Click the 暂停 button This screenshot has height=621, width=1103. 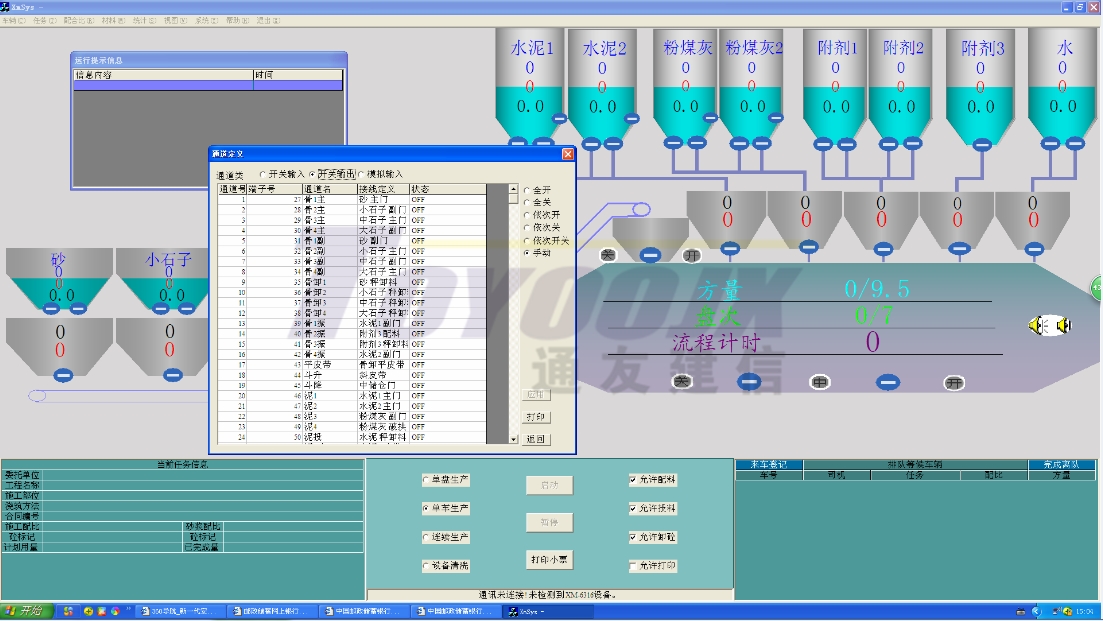[x=549, y=523]
